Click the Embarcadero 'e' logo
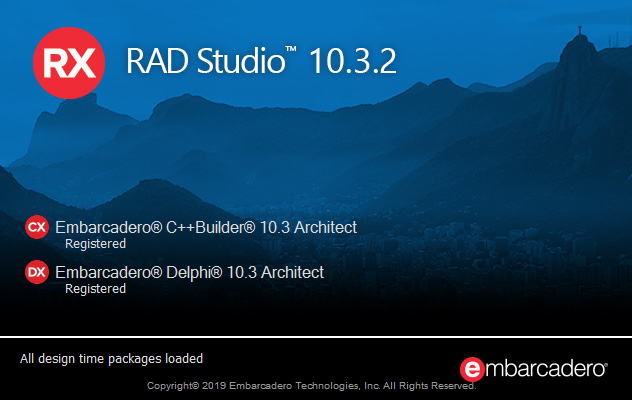The height and width of the screenshot is (400, 632). [472, 369]
